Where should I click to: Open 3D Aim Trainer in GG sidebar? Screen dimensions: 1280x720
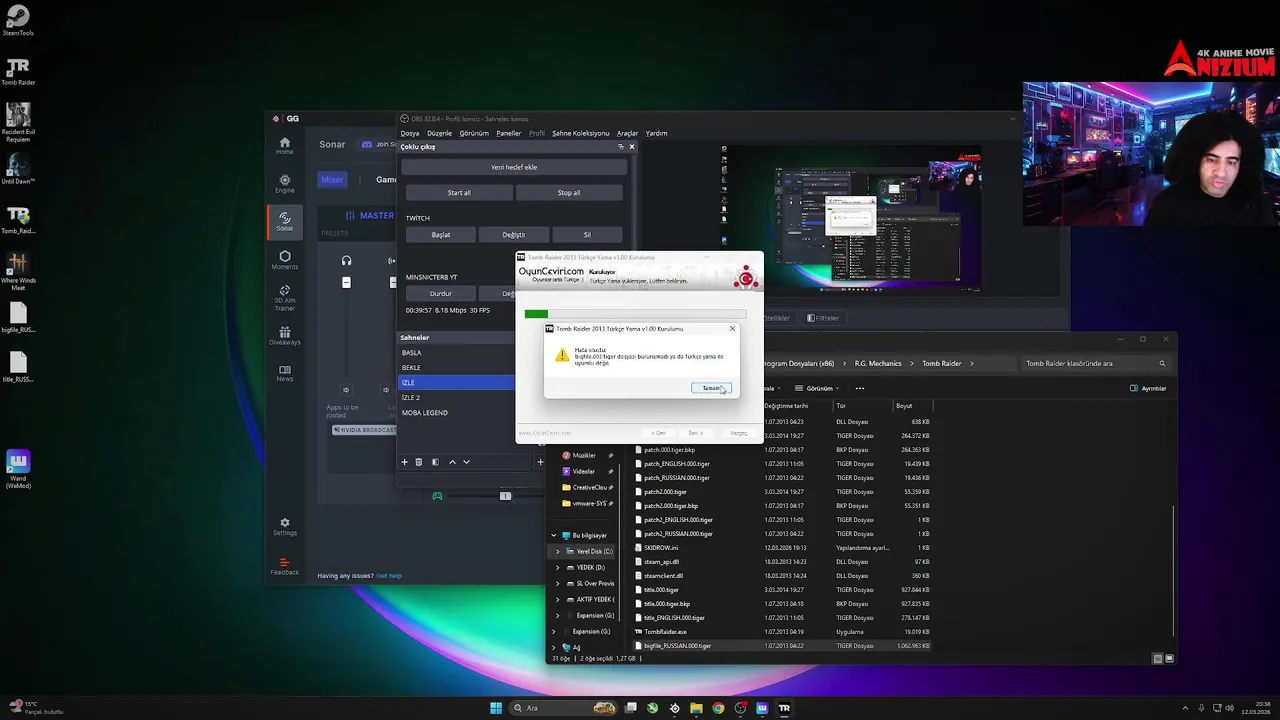(284, 298)
